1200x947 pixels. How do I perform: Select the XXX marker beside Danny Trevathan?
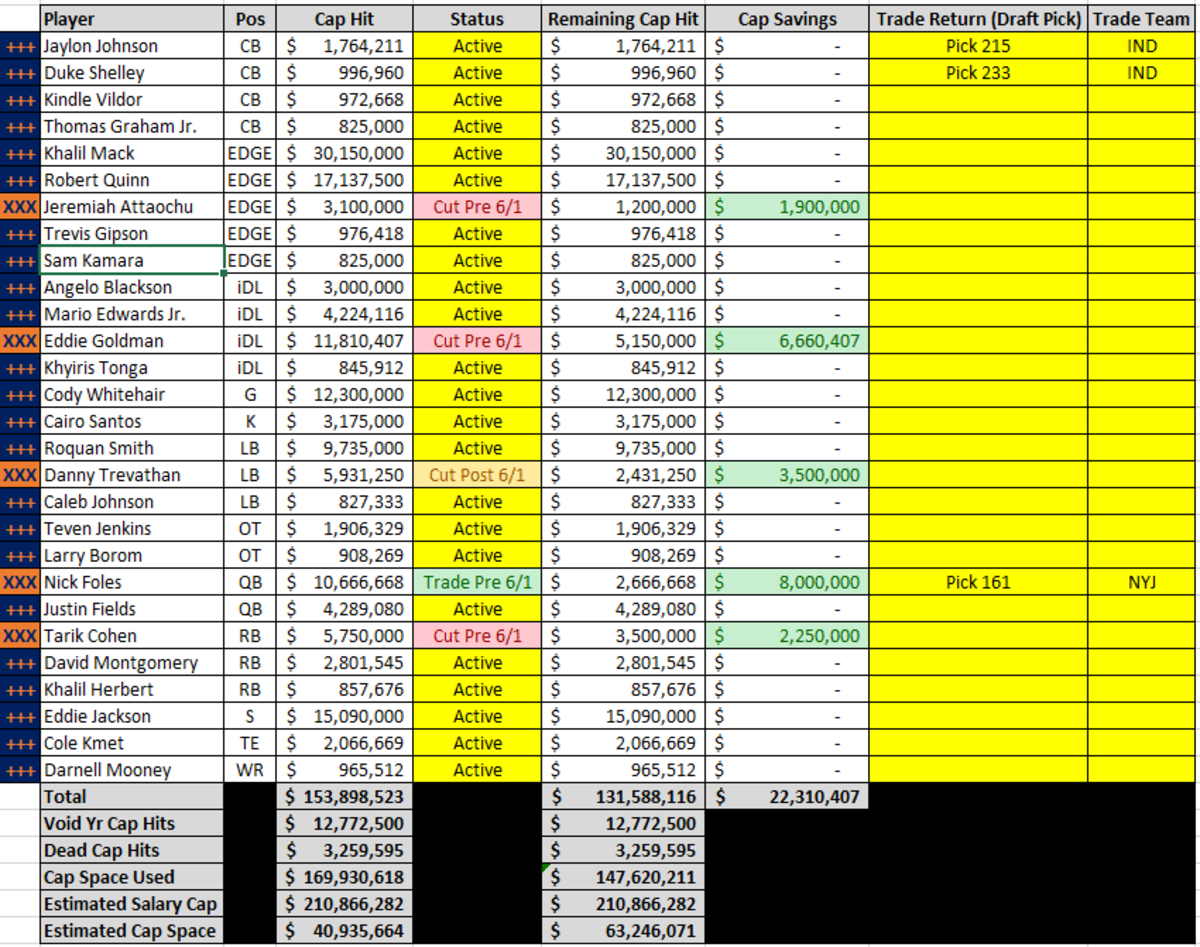pos(20,475)
